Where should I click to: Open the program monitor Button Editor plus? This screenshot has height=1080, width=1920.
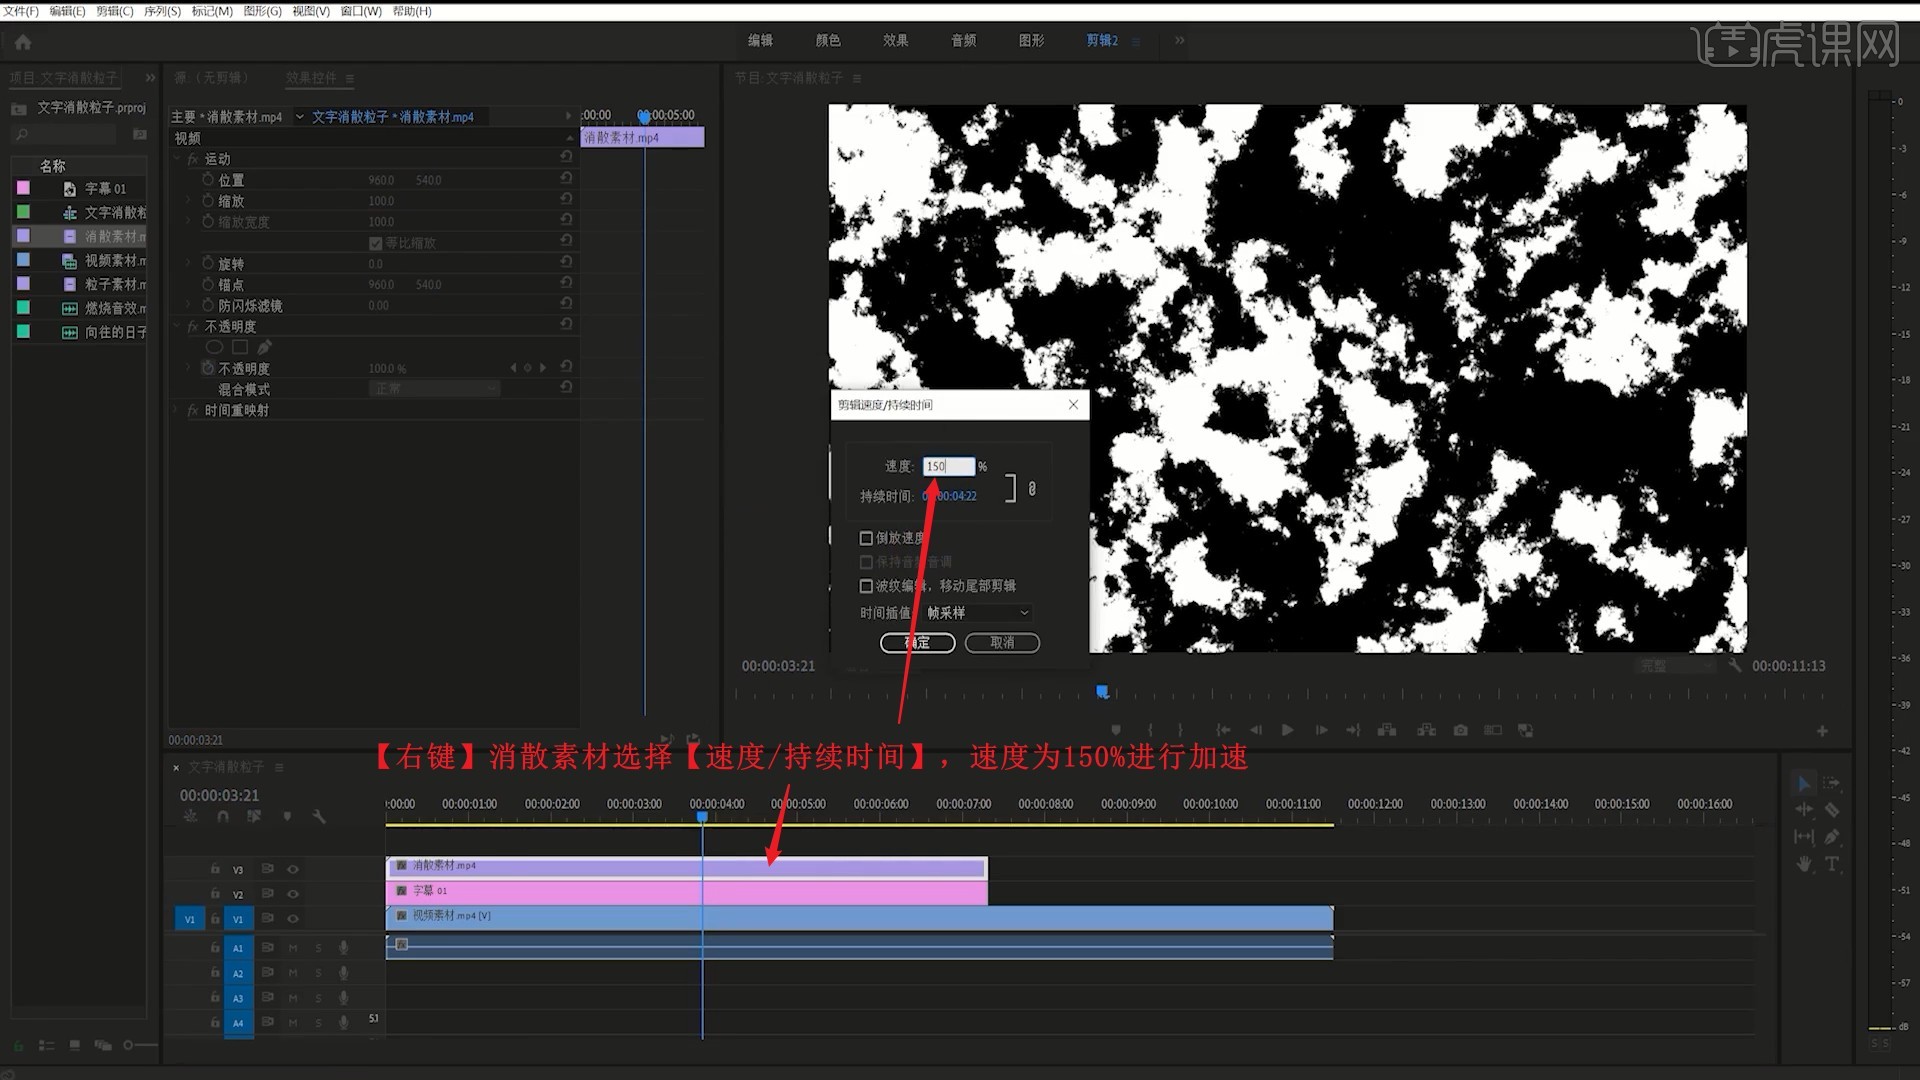1822,731
